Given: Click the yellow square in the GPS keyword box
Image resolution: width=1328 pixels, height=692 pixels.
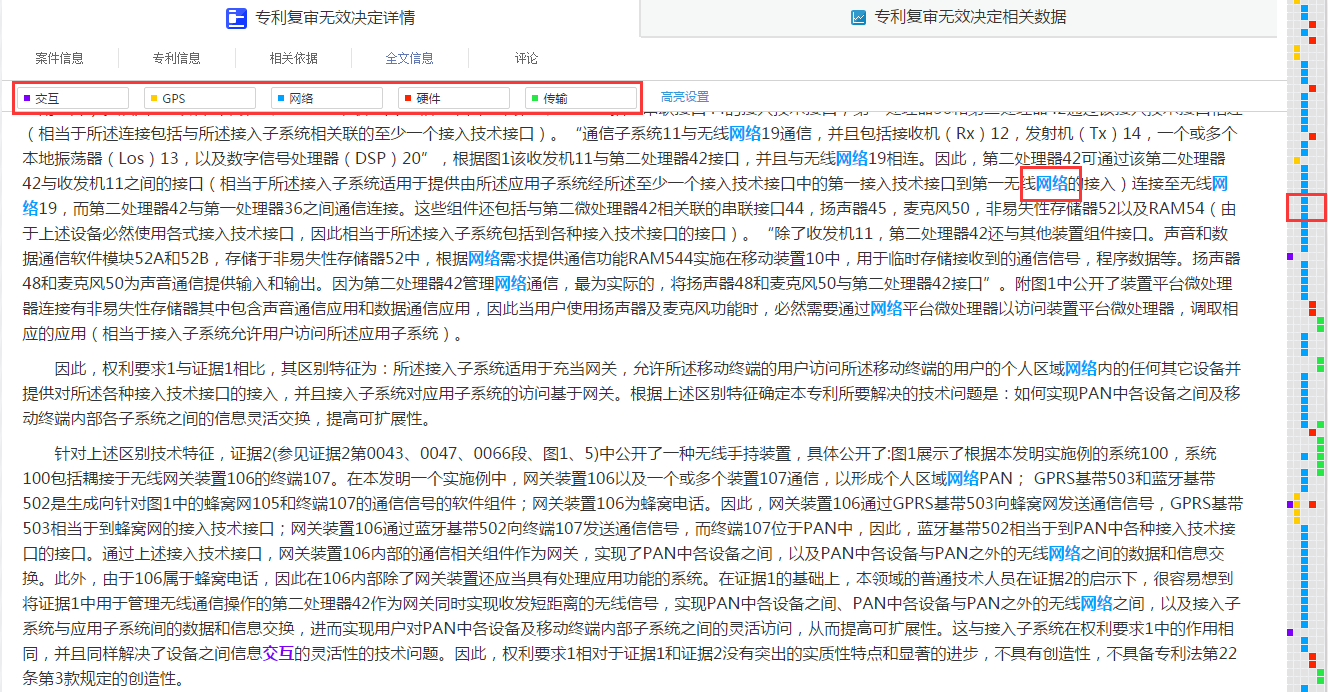Looking at the screenshot, I should (x=153, y=98).
